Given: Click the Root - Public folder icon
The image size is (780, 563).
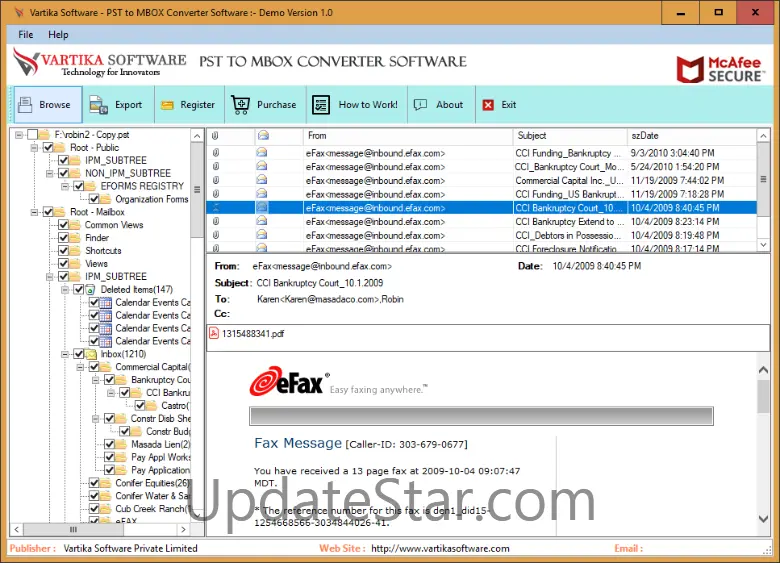Looking at the screenshot, I should pyautogui.click(x=60, y=147).
